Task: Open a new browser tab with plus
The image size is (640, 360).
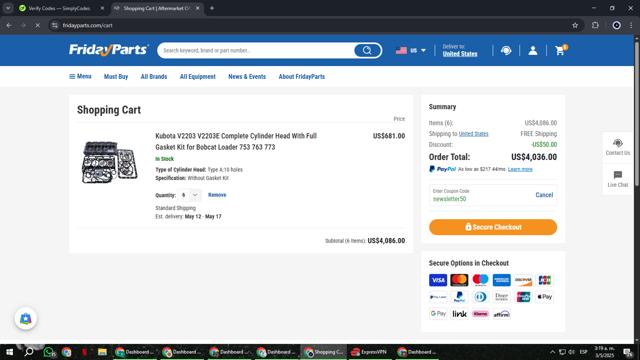Action: click(x=212, y=8)
